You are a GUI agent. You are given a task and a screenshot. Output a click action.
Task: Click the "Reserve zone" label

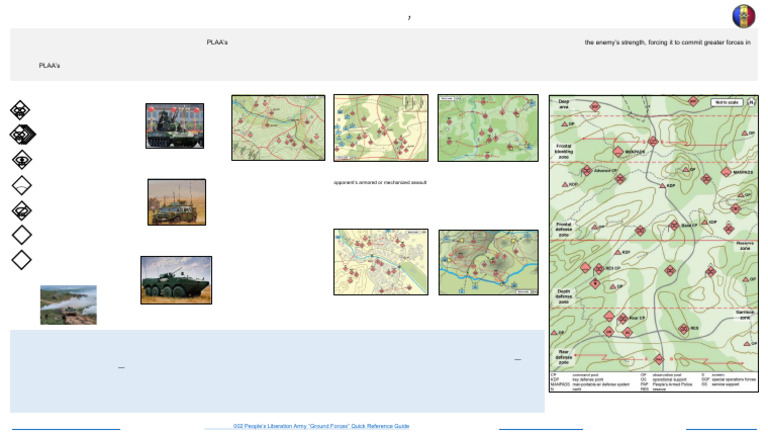[x=745, y=246]
